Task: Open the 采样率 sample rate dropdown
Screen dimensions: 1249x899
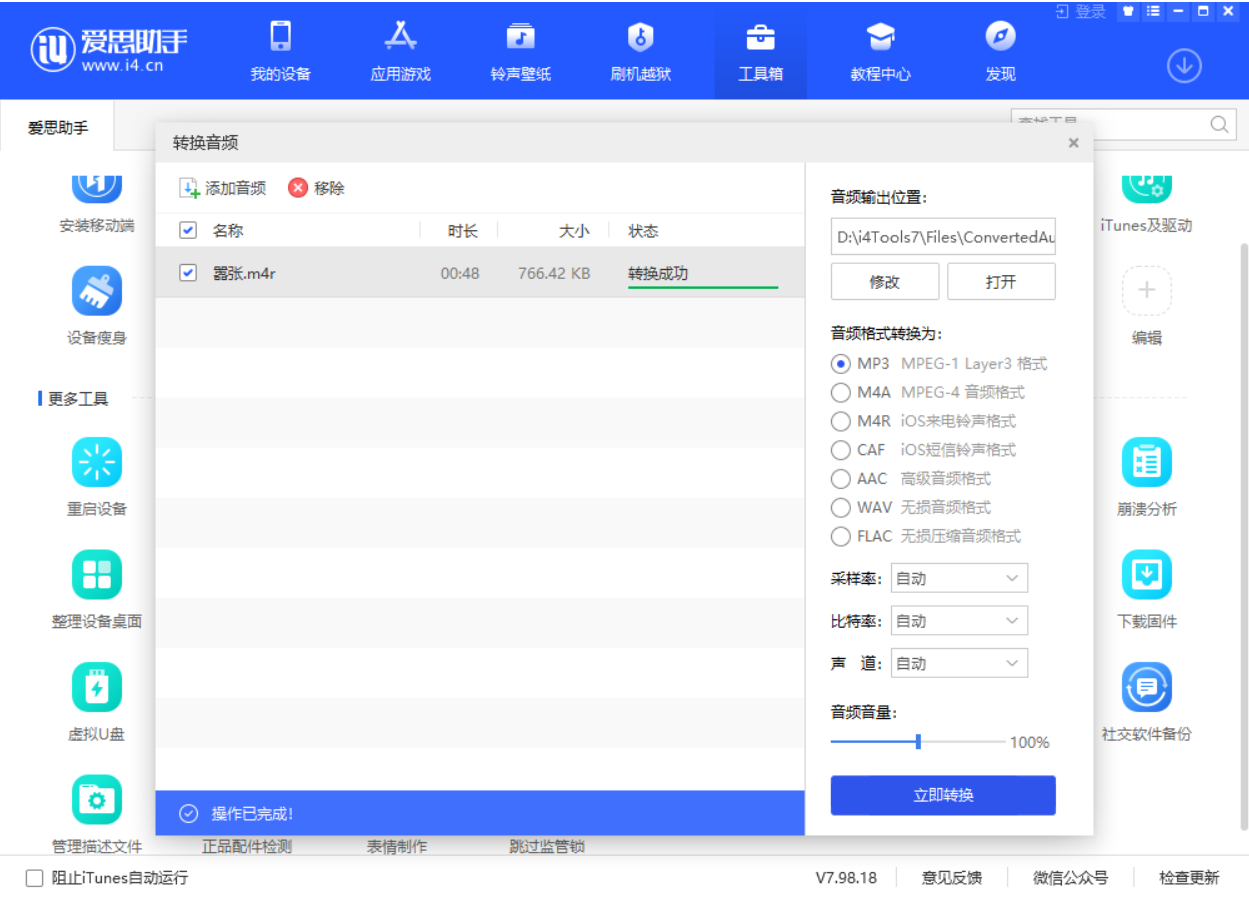Action: (958, 577)
